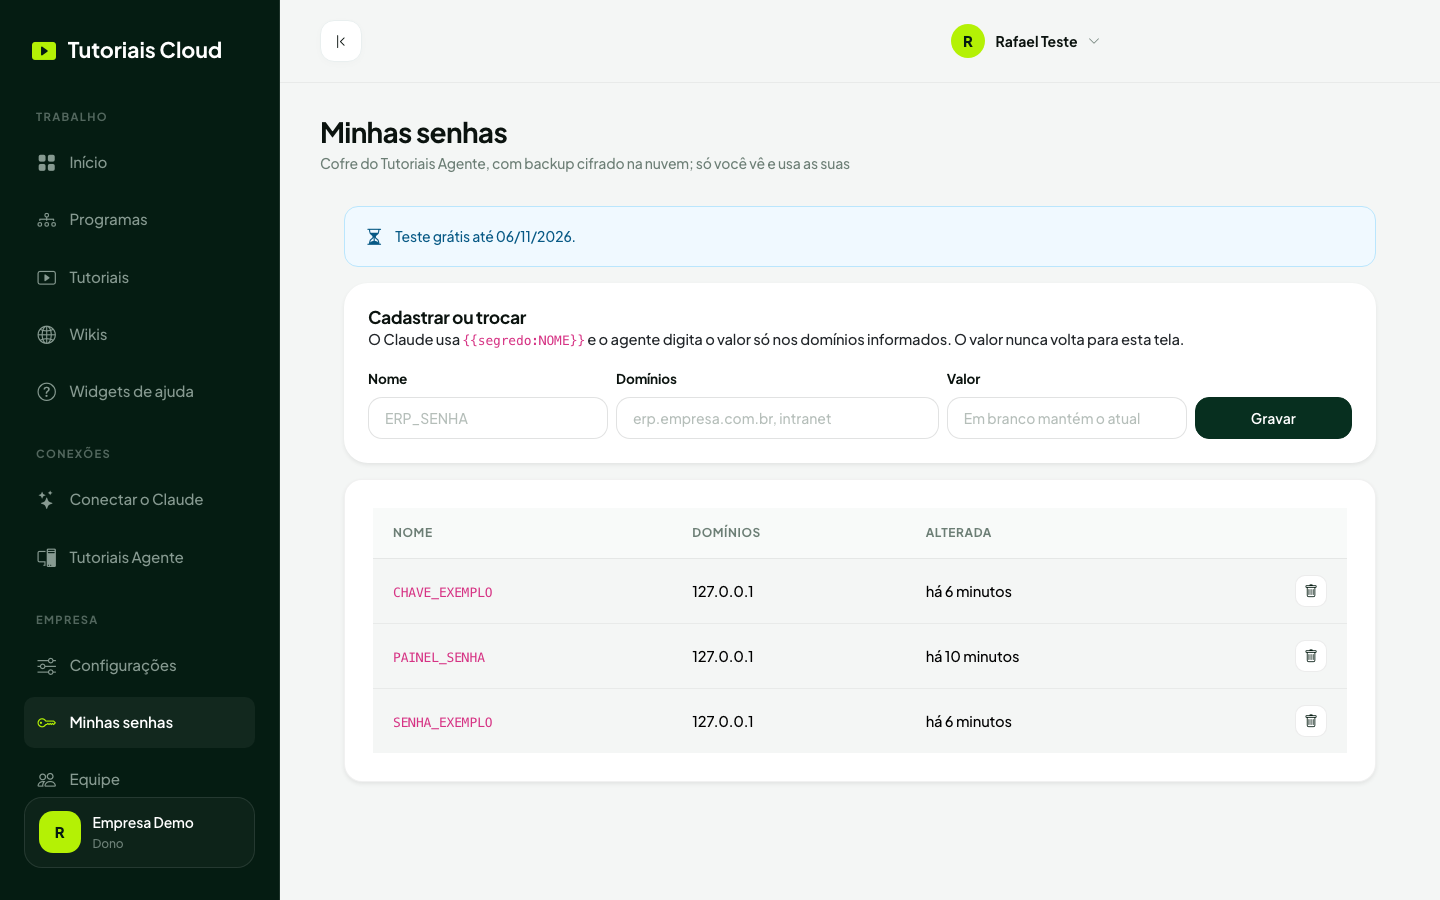The width and height of the screenshot is (1440, 900).
Task: Click the Tutoriais Cloud logo icon
Action: [44, 51]
